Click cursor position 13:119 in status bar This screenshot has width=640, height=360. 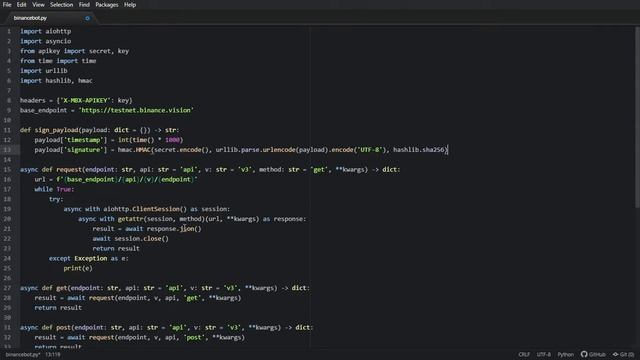tap(53, 354)
